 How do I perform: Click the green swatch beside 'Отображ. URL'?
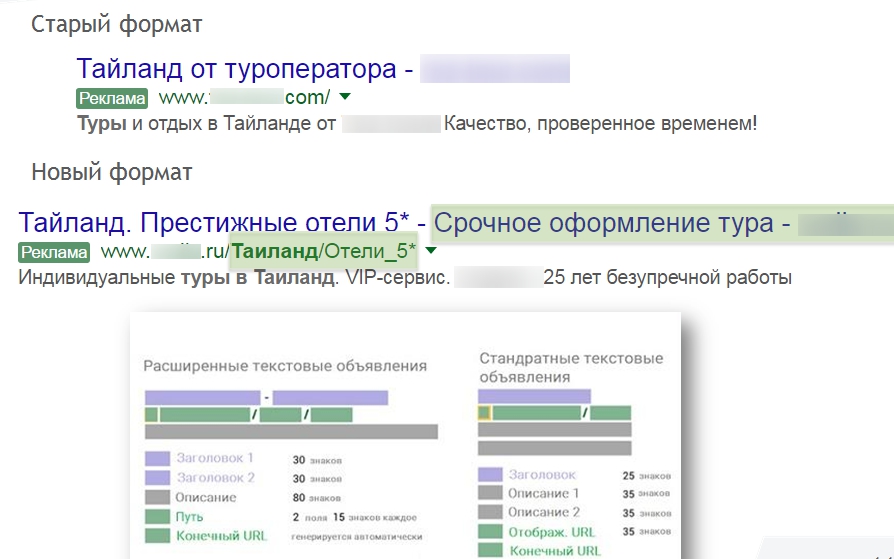coord(489,532)
